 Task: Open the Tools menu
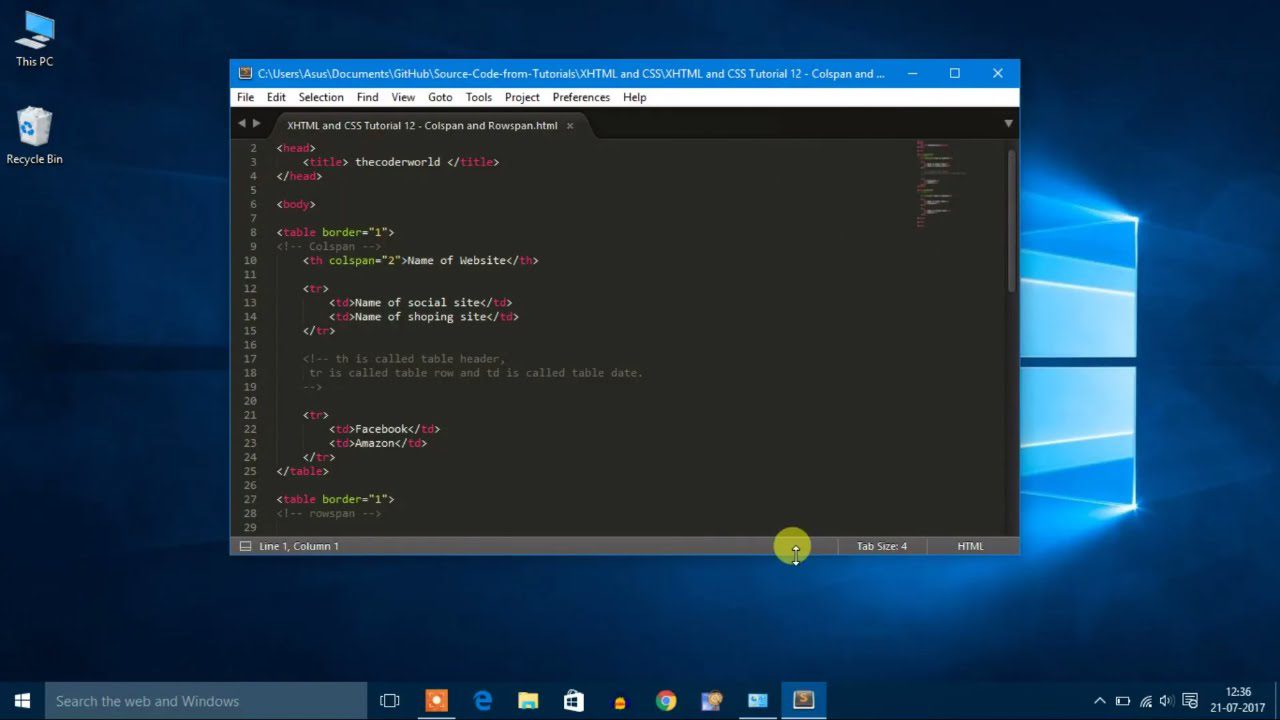point(479,97)
